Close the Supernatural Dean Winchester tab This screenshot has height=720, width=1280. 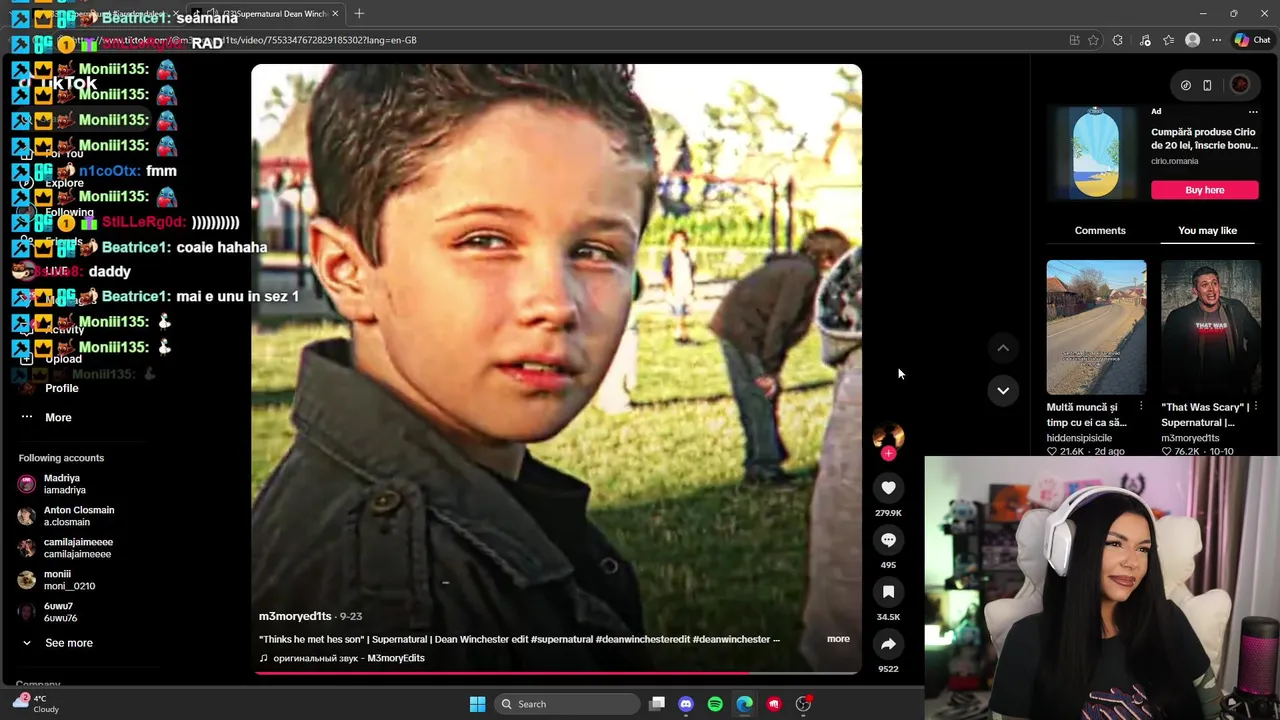click(335, 13)
